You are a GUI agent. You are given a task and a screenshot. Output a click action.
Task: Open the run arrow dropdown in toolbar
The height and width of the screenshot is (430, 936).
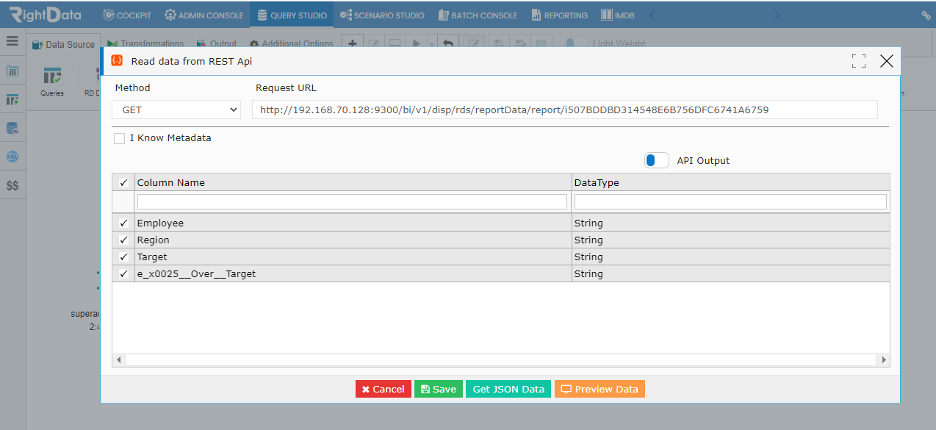(x=432, y=44)
